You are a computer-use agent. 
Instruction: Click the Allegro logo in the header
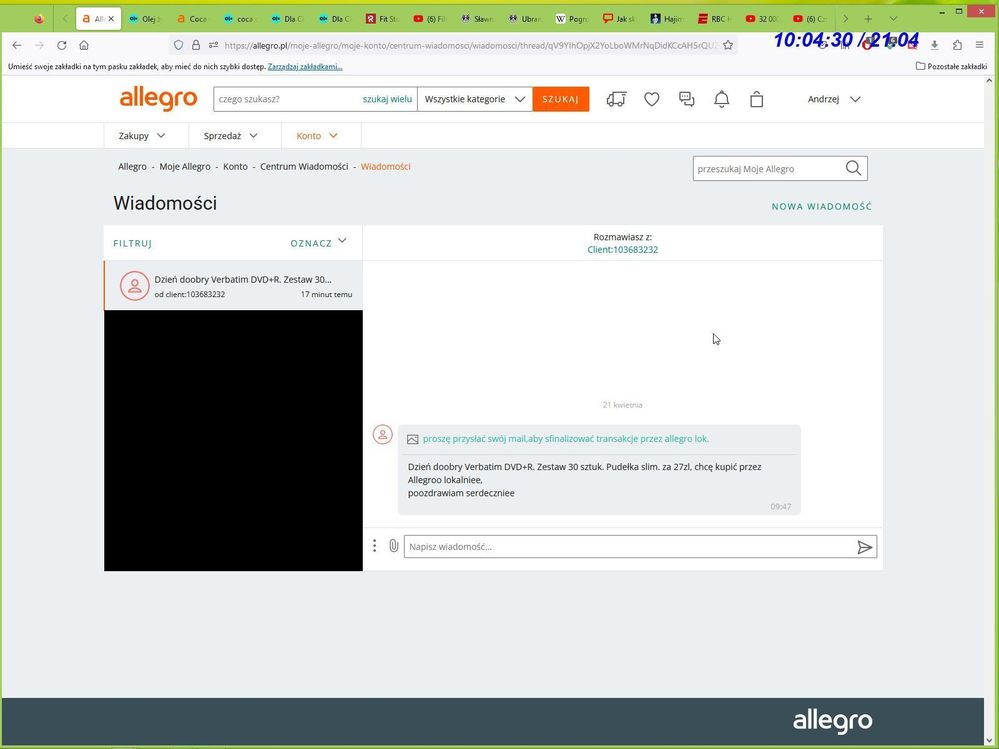(158, 98)
